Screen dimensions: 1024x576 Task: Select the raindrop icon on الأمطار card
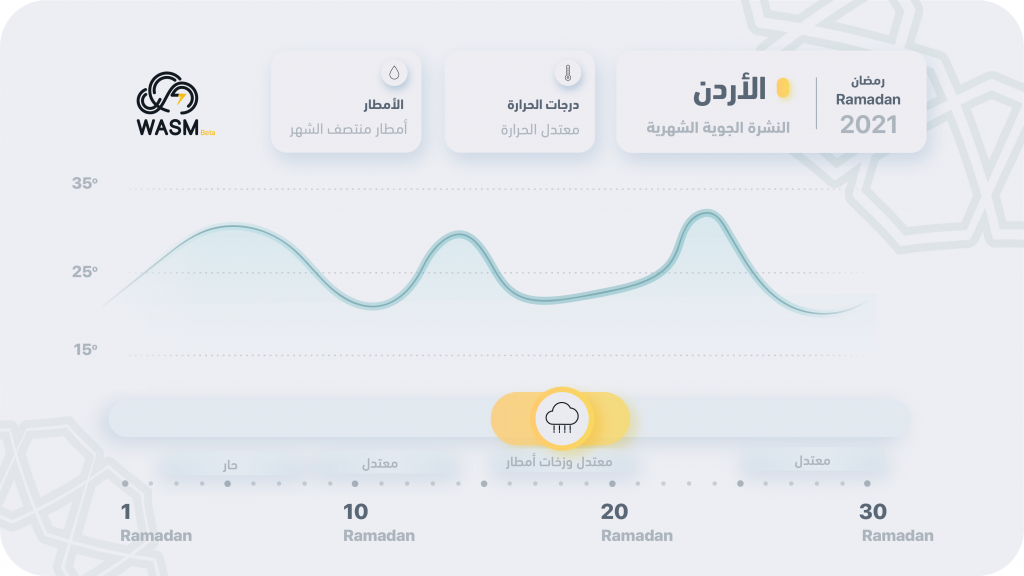click(394, 73)
